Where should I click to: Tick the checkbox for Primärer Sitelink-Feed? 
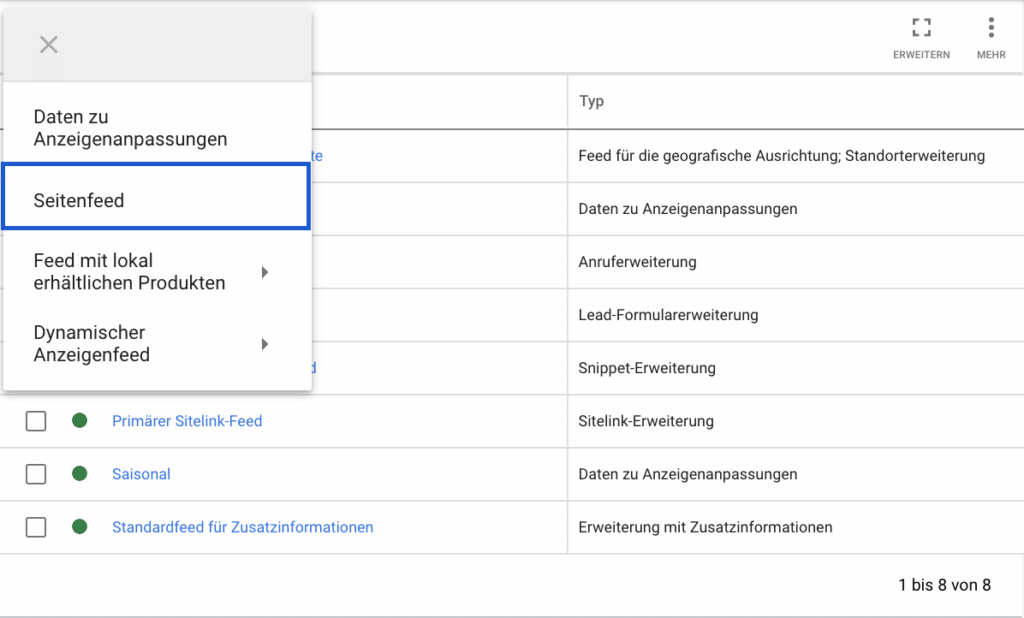36,421
